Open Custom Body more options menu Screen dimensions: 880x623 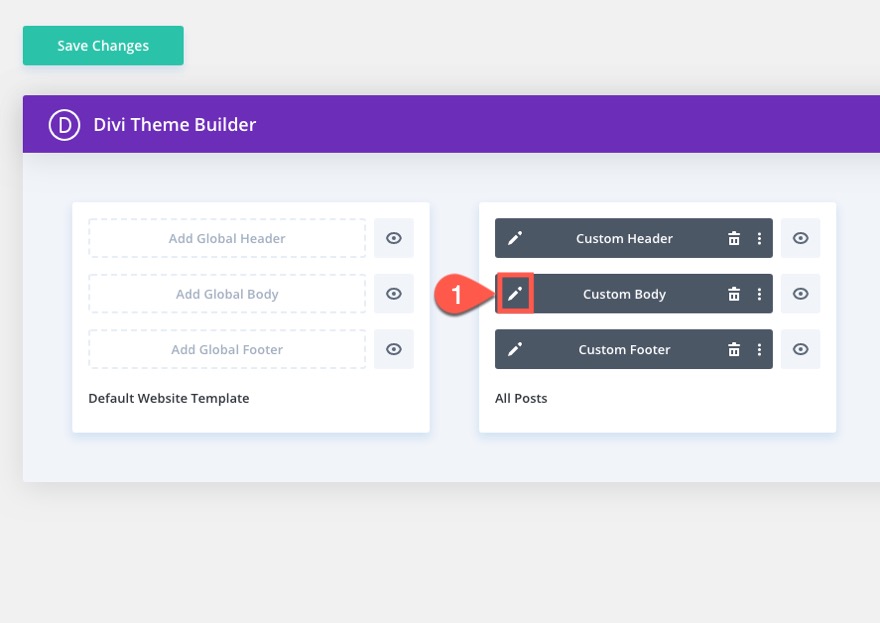coord(759,294)
